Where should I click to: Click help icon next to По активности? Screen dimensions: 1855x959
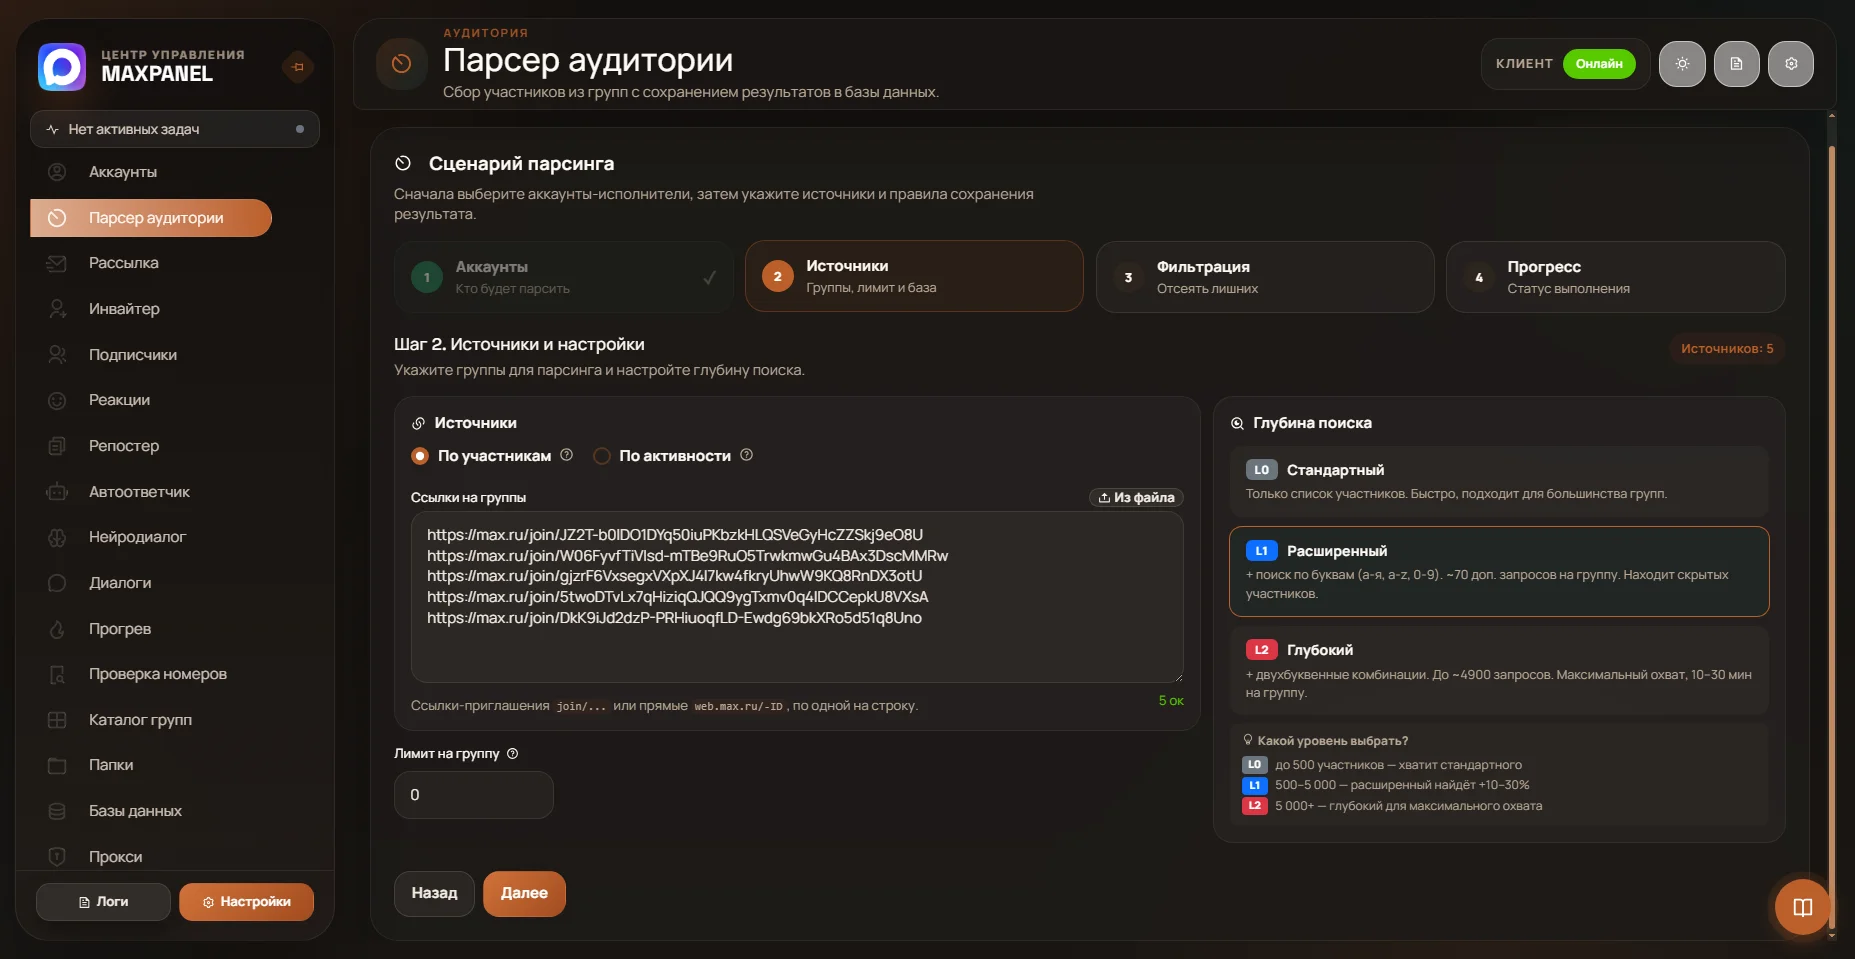point(746,455)
